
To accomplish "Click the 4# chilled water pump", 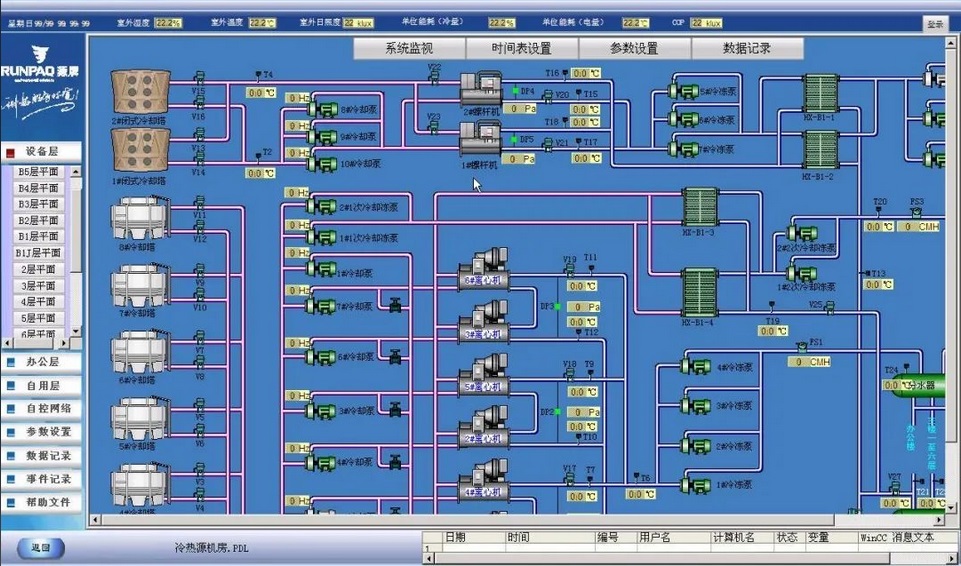I will [692, 367].
